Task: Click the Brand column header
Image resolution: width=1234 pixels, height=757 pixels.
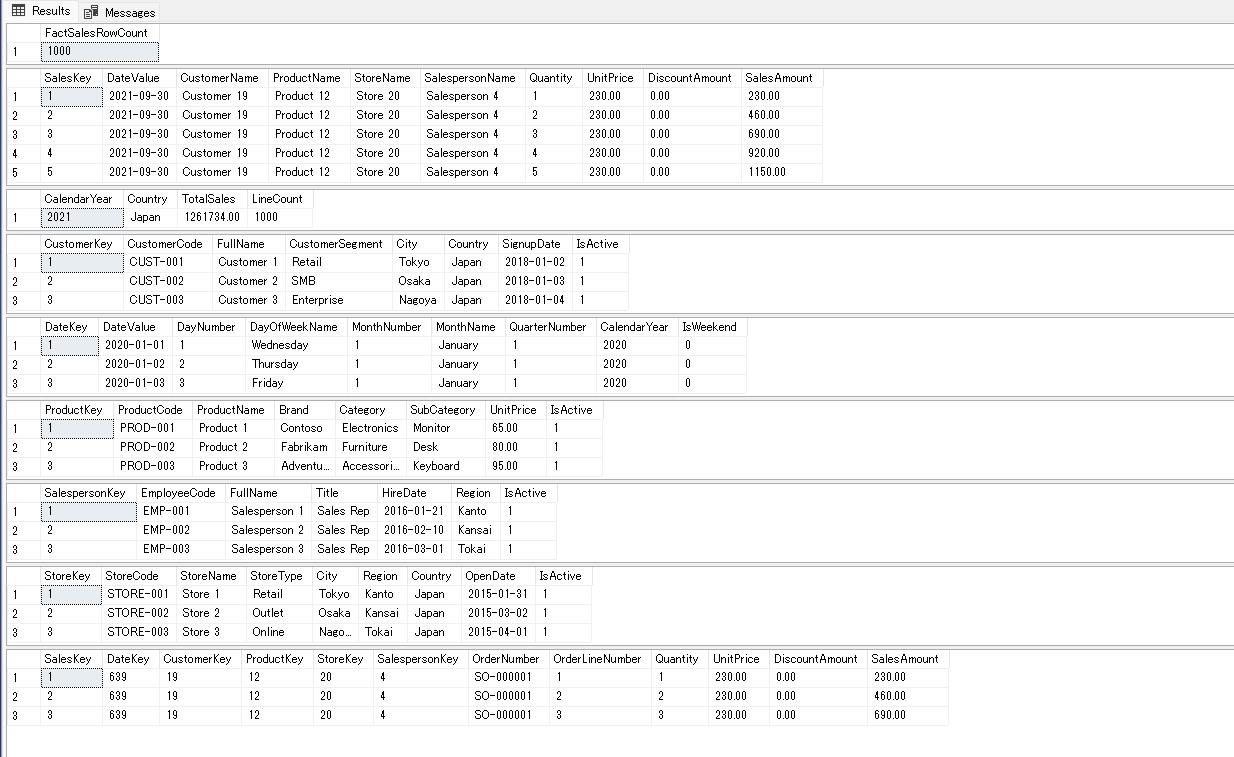Action: [305, 410]
